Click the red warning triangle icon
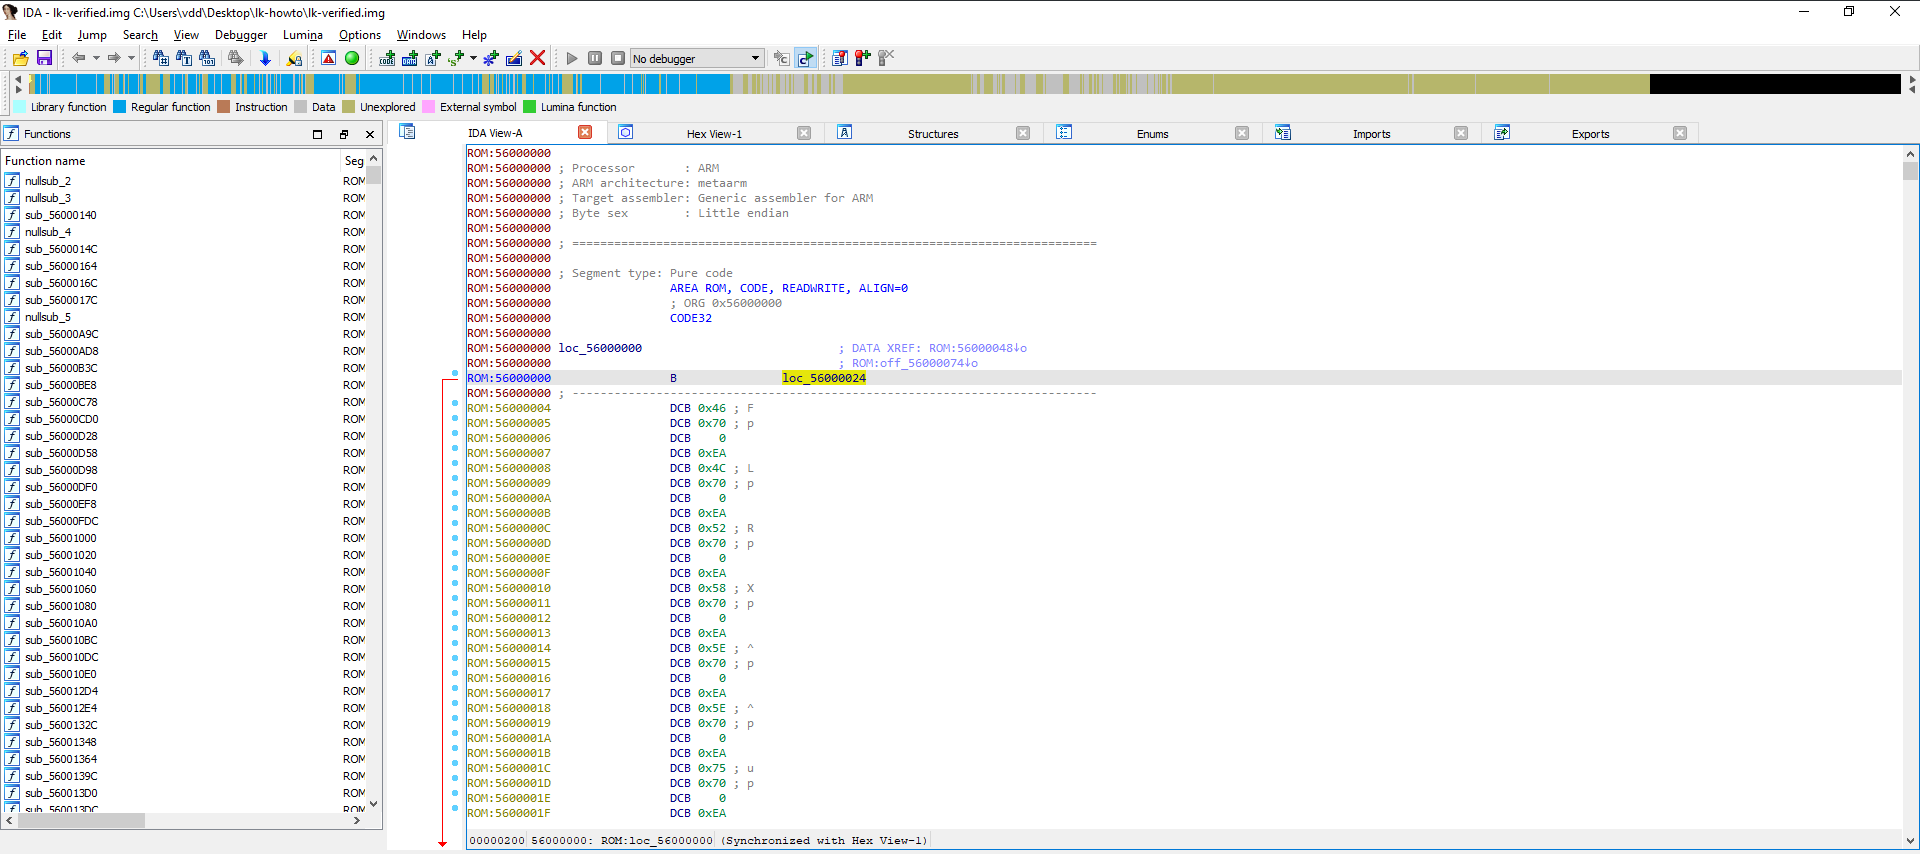 coord(328,58)
